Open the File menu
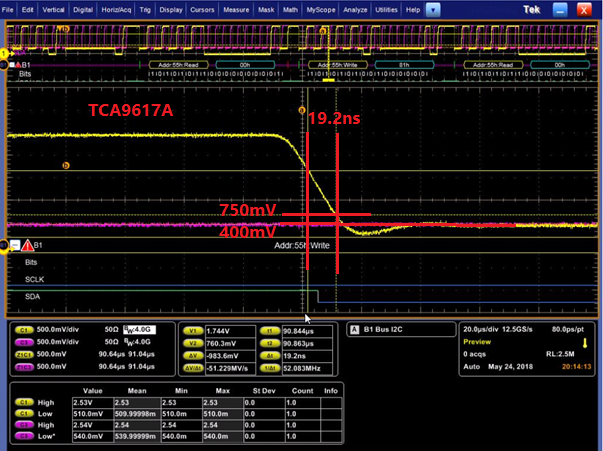 click(8, 10)
